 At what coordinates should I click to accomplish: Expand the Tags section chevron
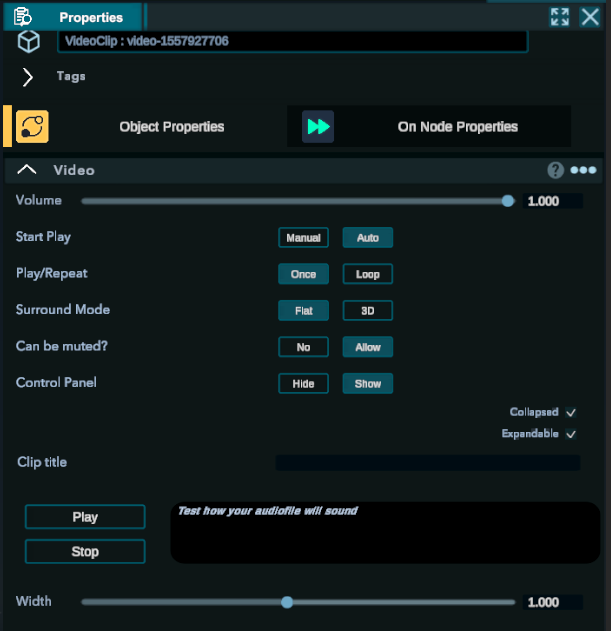pyautogui.click(x=28, y=77)
